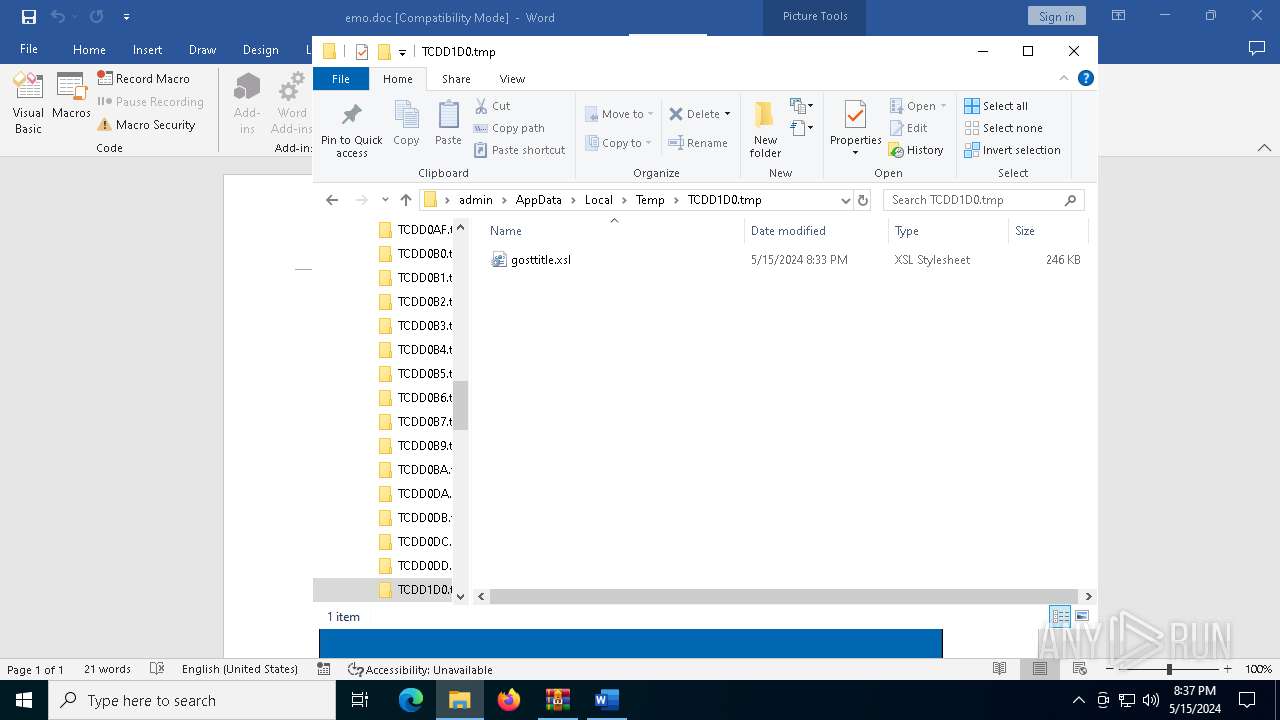Open Customize Quick Access Toolbar dropdown in Explorer

[402, 52]
